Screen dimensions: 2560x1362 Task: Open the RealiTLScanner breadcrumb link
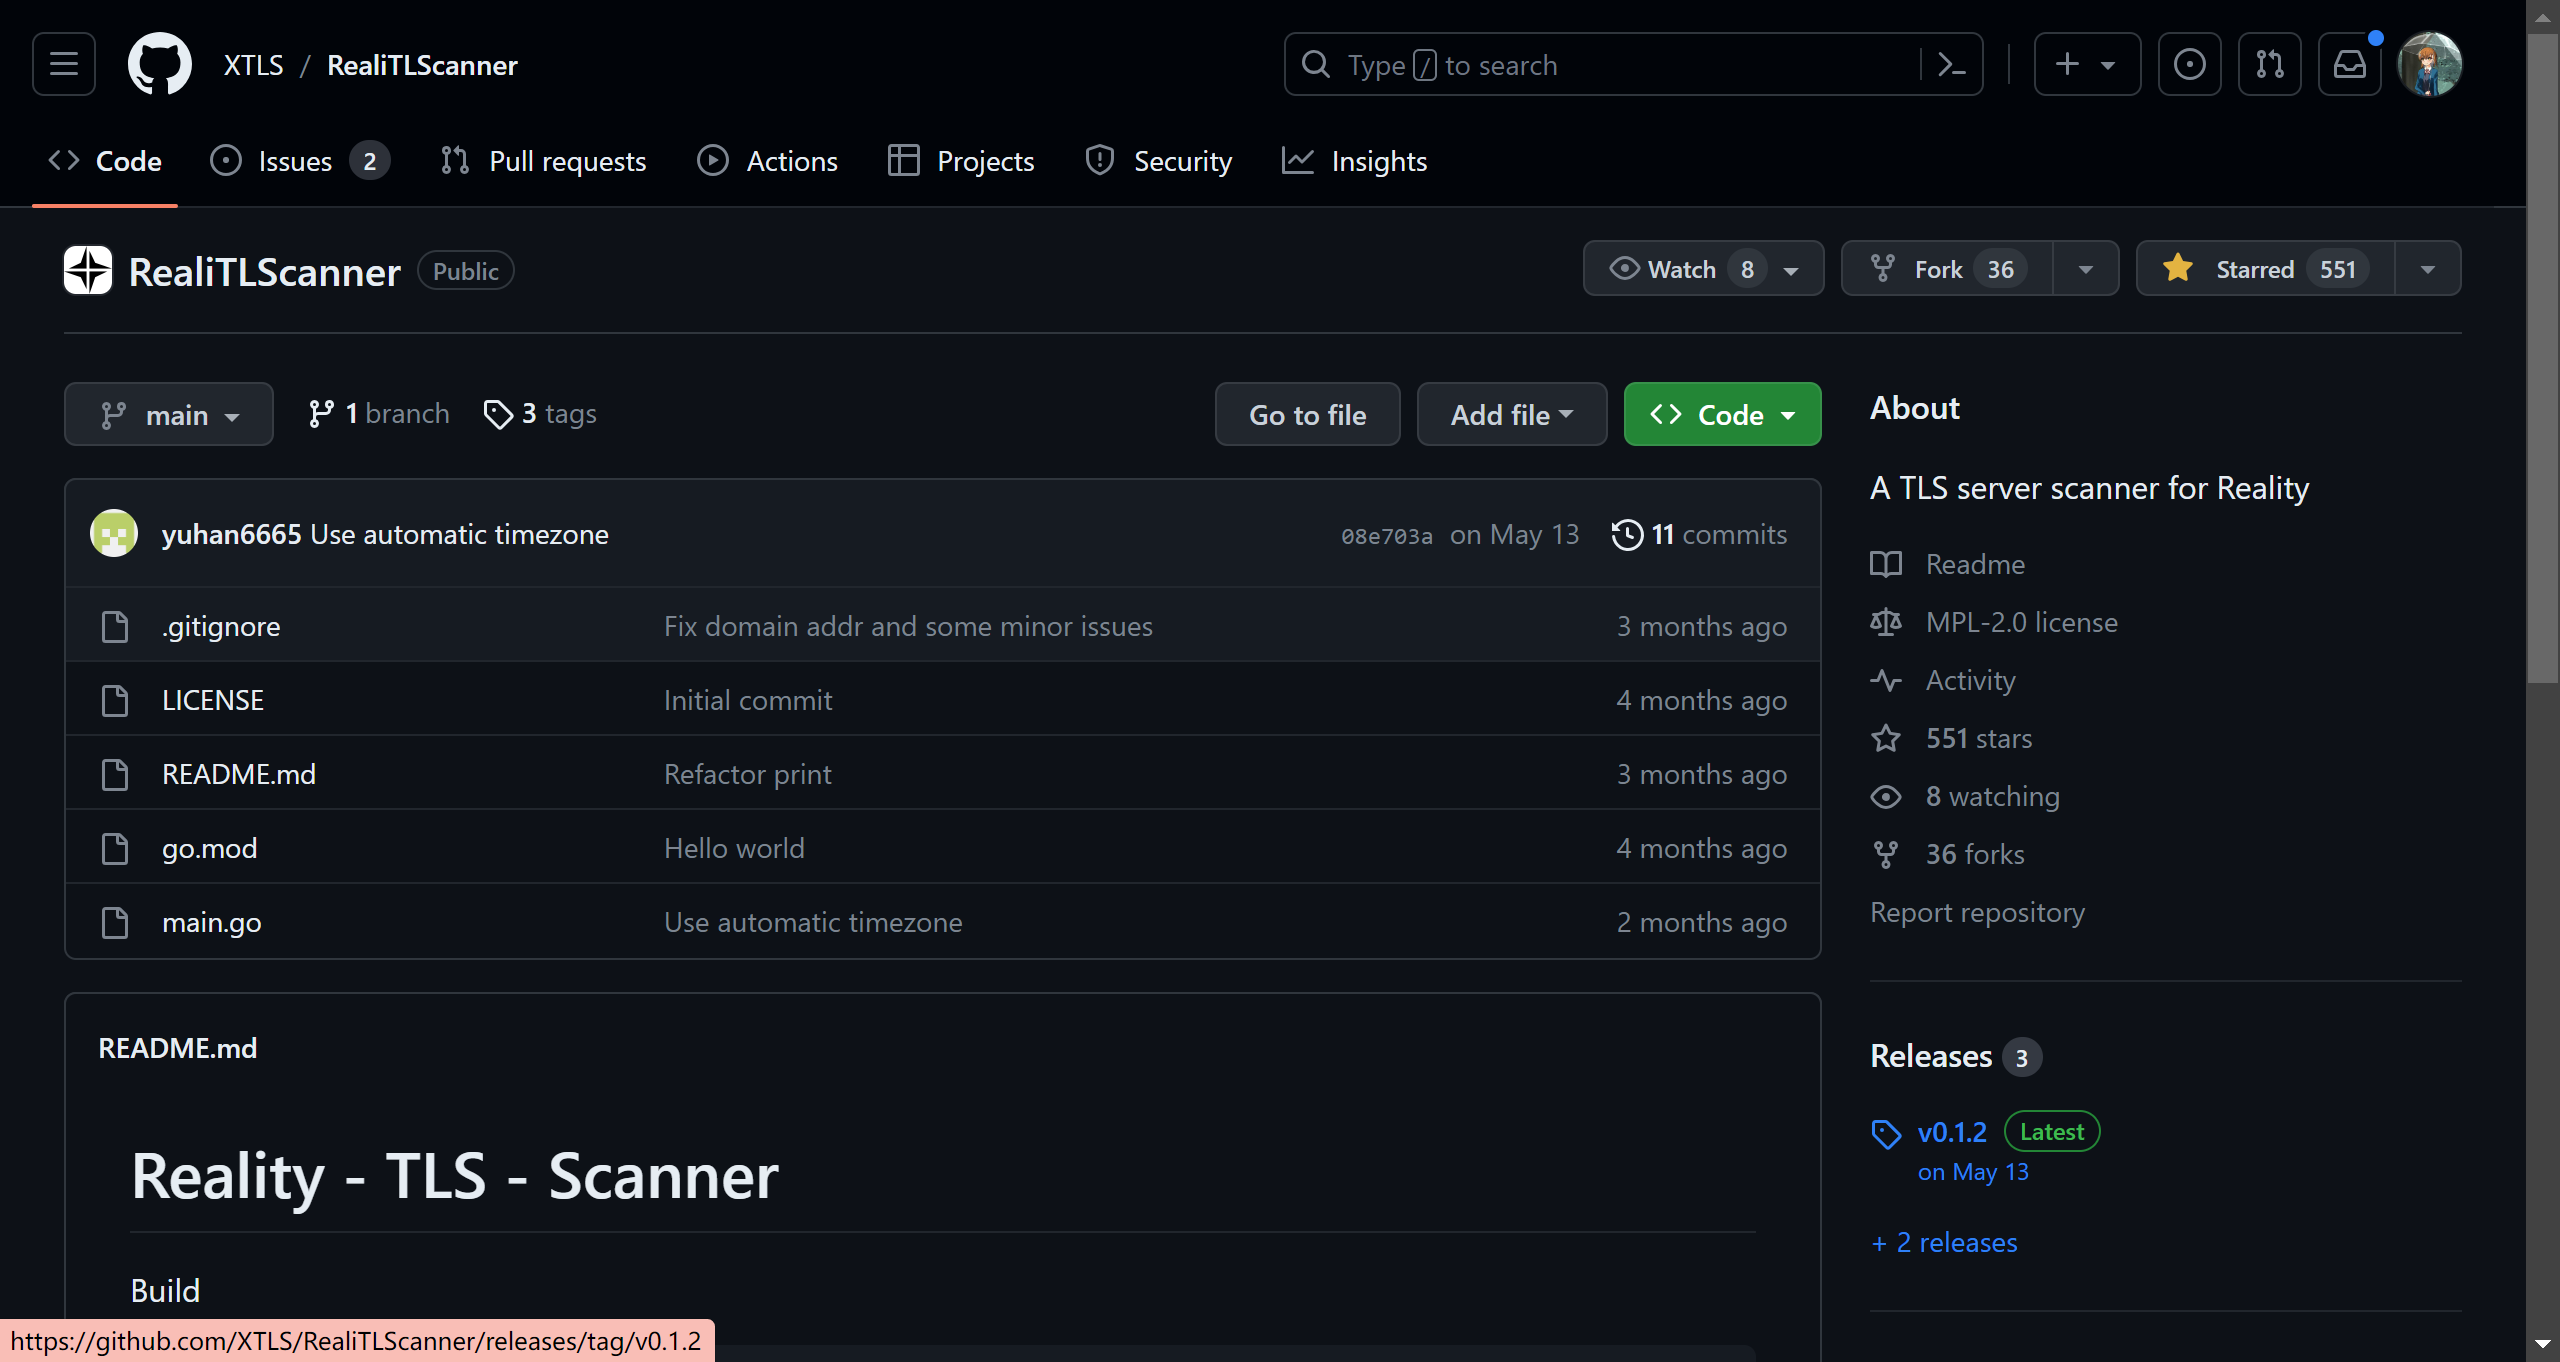click(422, 65)
